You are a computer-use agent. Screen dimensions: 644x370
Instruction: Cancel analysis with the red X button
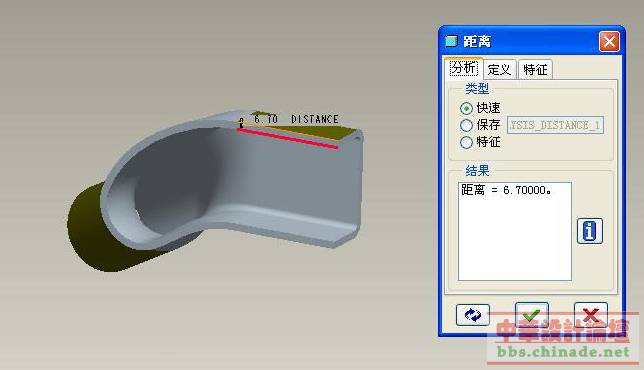click(x=591, y=315)
